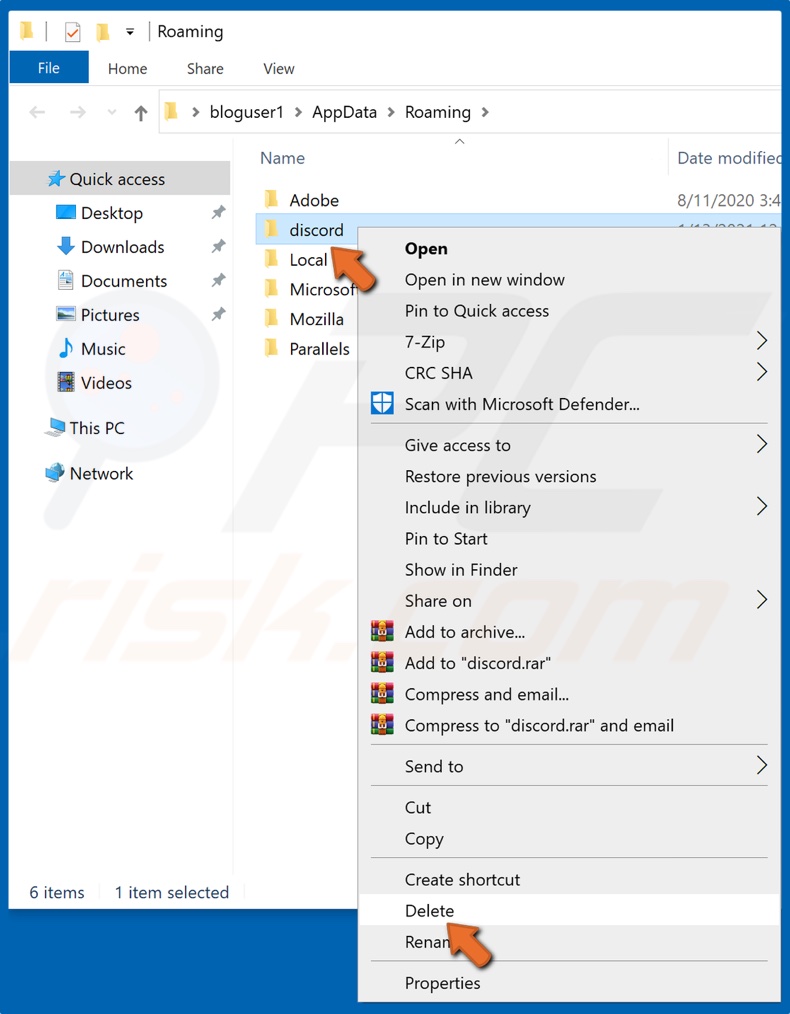This screenshot has height=1014, width=790.
Task: Select the Mozilla folder
Action: (x=316, y=319)
